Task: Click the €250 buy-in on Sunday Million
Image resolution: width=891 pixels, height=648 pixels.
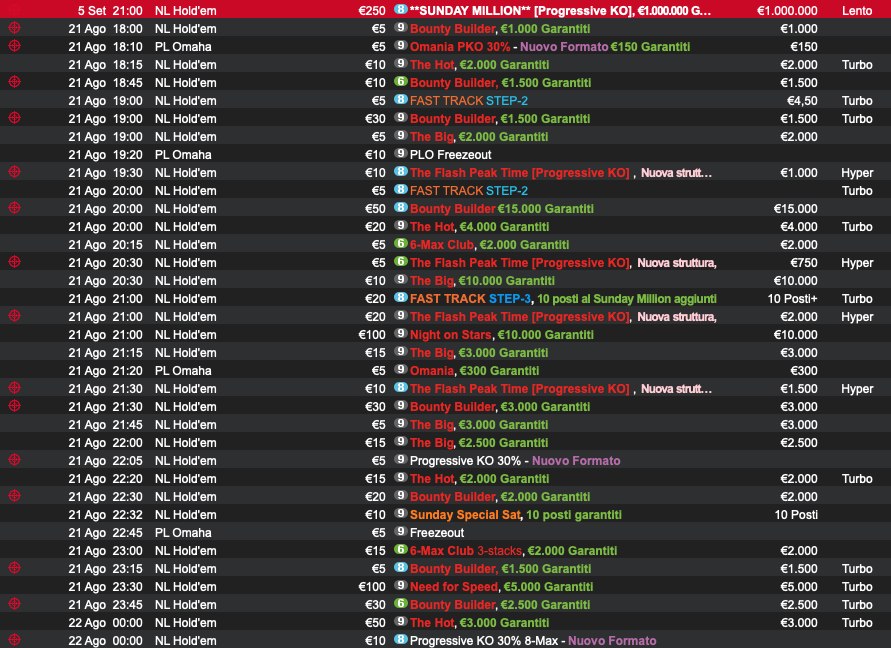Action: pyautogui.click(x=372, y=11)
